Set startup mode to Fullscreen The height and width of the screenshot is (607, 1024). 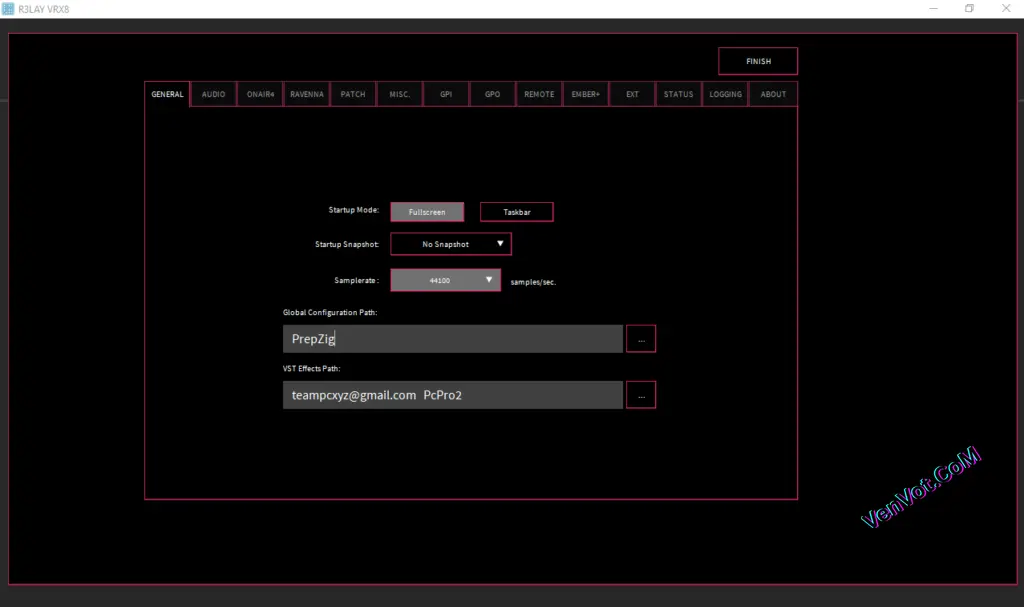point(427,212)
